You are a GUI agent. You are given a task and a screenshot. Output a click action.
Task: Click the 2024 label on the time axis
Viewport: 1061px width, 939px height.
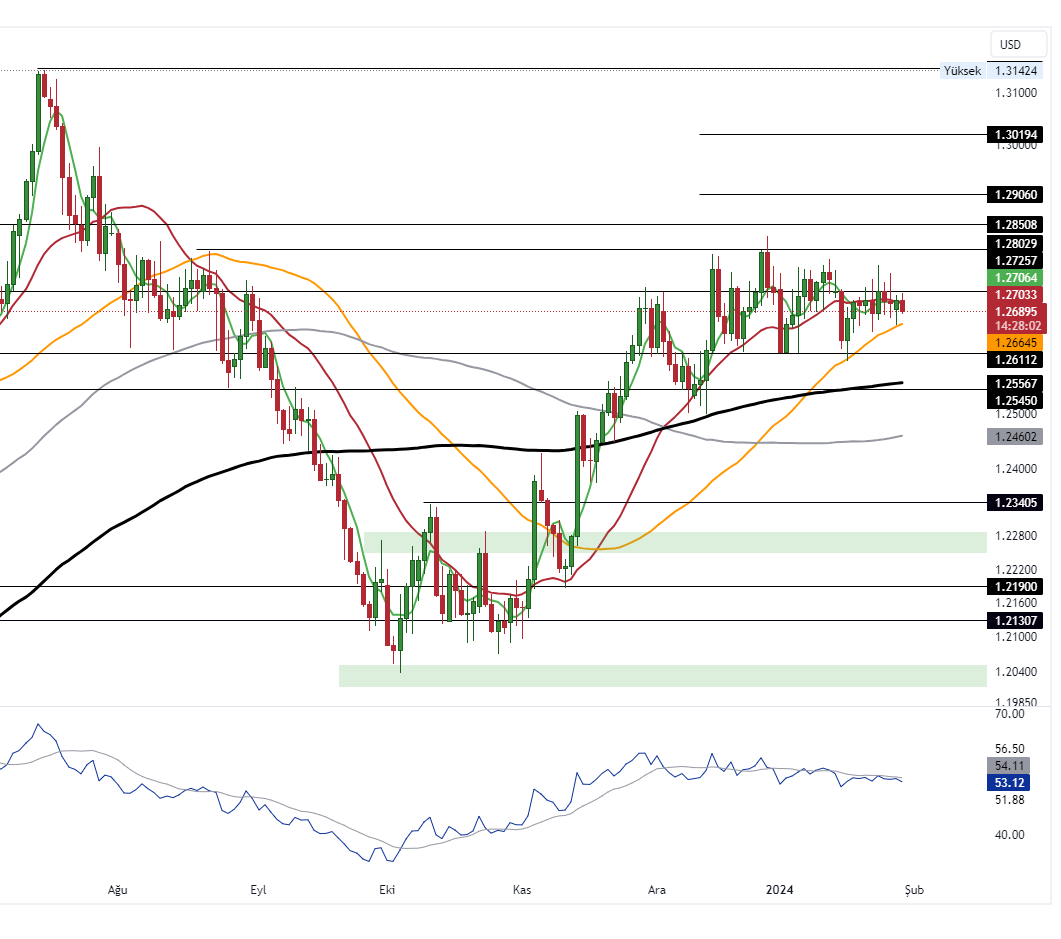point(779,889)
